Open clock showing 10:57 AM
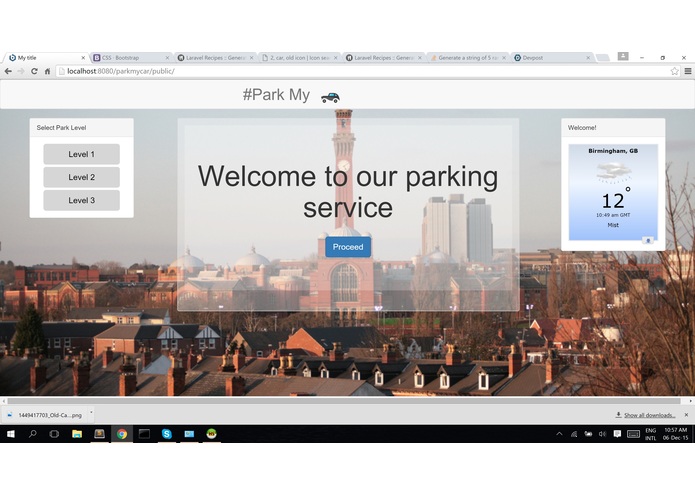Image resolution: width=695 pixels, height=494 pixels. coord(675,434)
